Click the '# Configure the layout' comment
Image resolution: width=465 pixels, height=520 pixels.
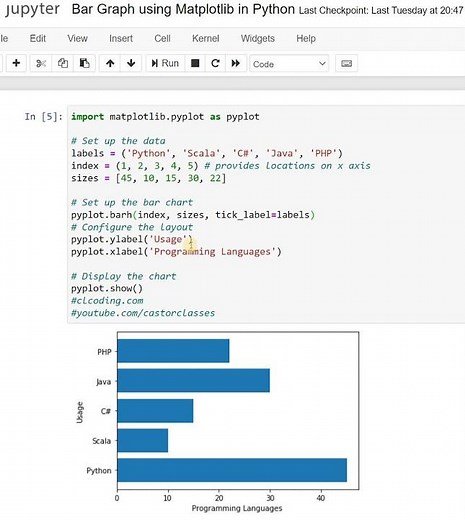[x=132, y=227]
